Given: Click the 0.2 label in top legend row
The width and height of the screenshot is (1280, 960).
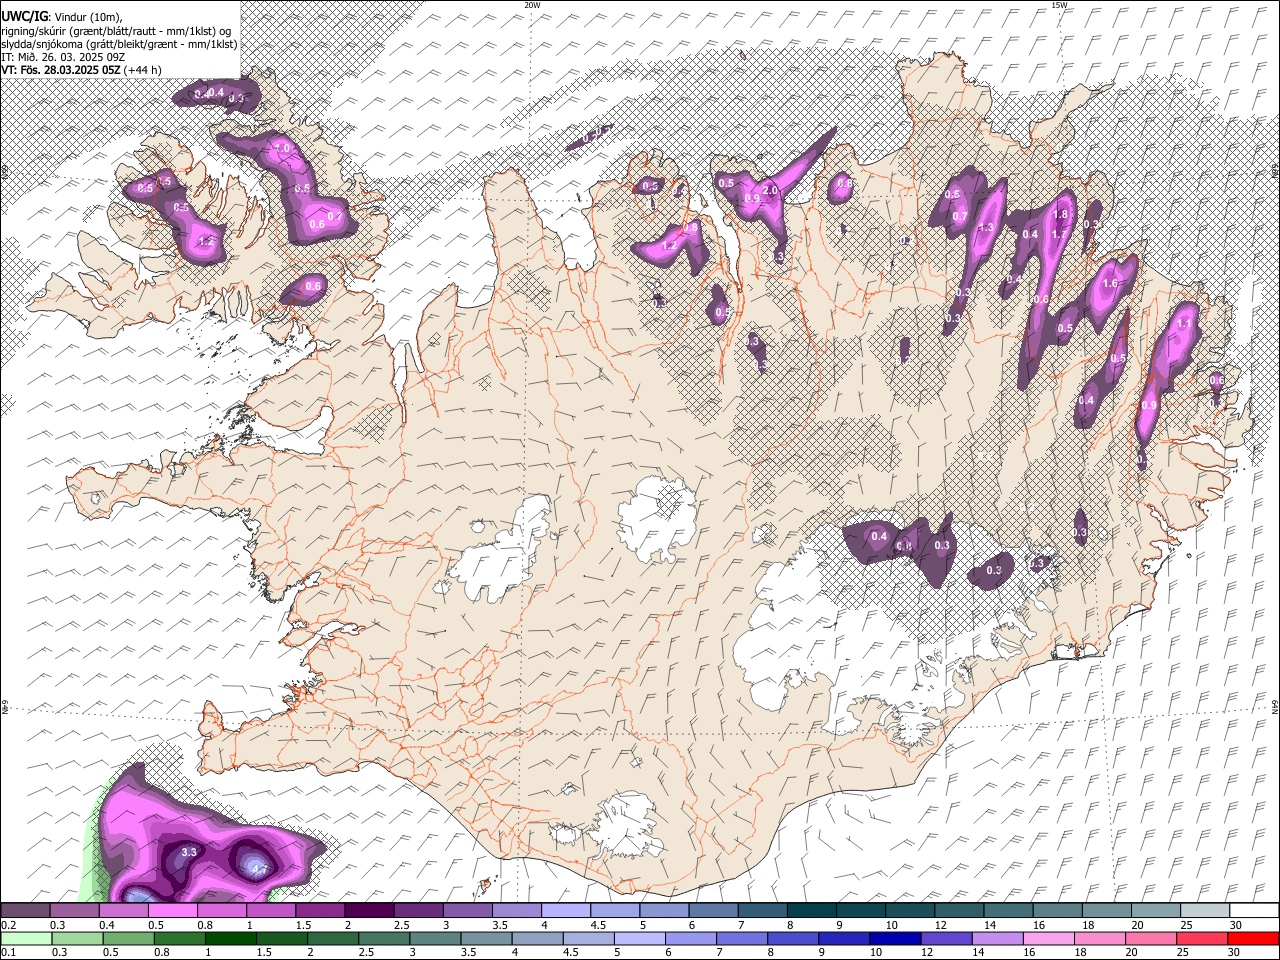Looking at the screenshot, I should coord(9,925).
